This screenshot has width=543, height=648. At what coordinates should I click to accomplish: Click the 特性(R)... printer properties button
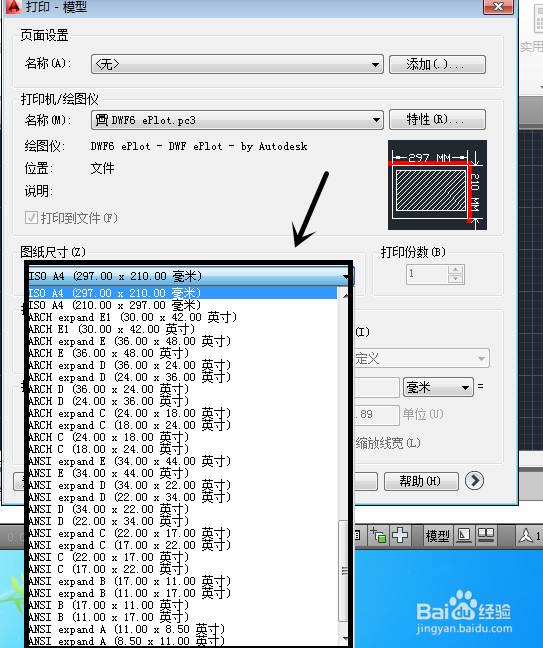click(437, 119)
